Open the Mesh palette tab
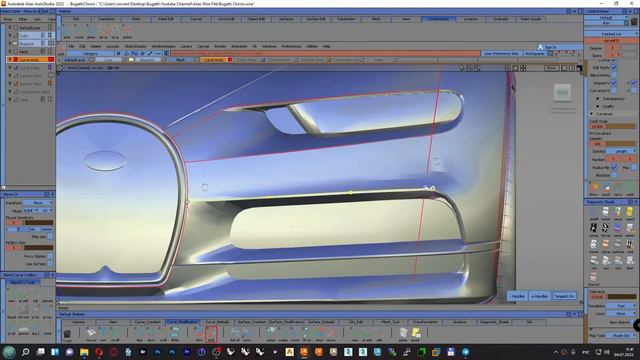 [x=376, y=19]
